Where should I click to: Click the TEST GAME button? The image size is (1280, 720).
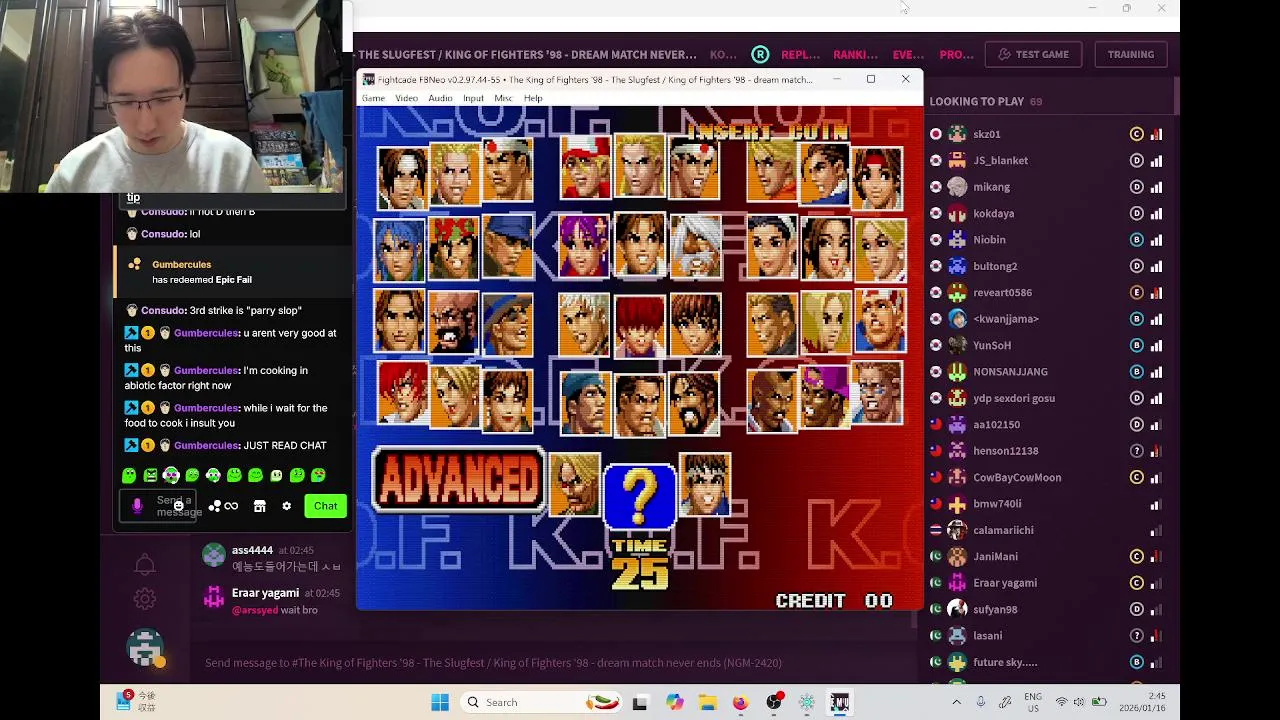coord(1032,54)
